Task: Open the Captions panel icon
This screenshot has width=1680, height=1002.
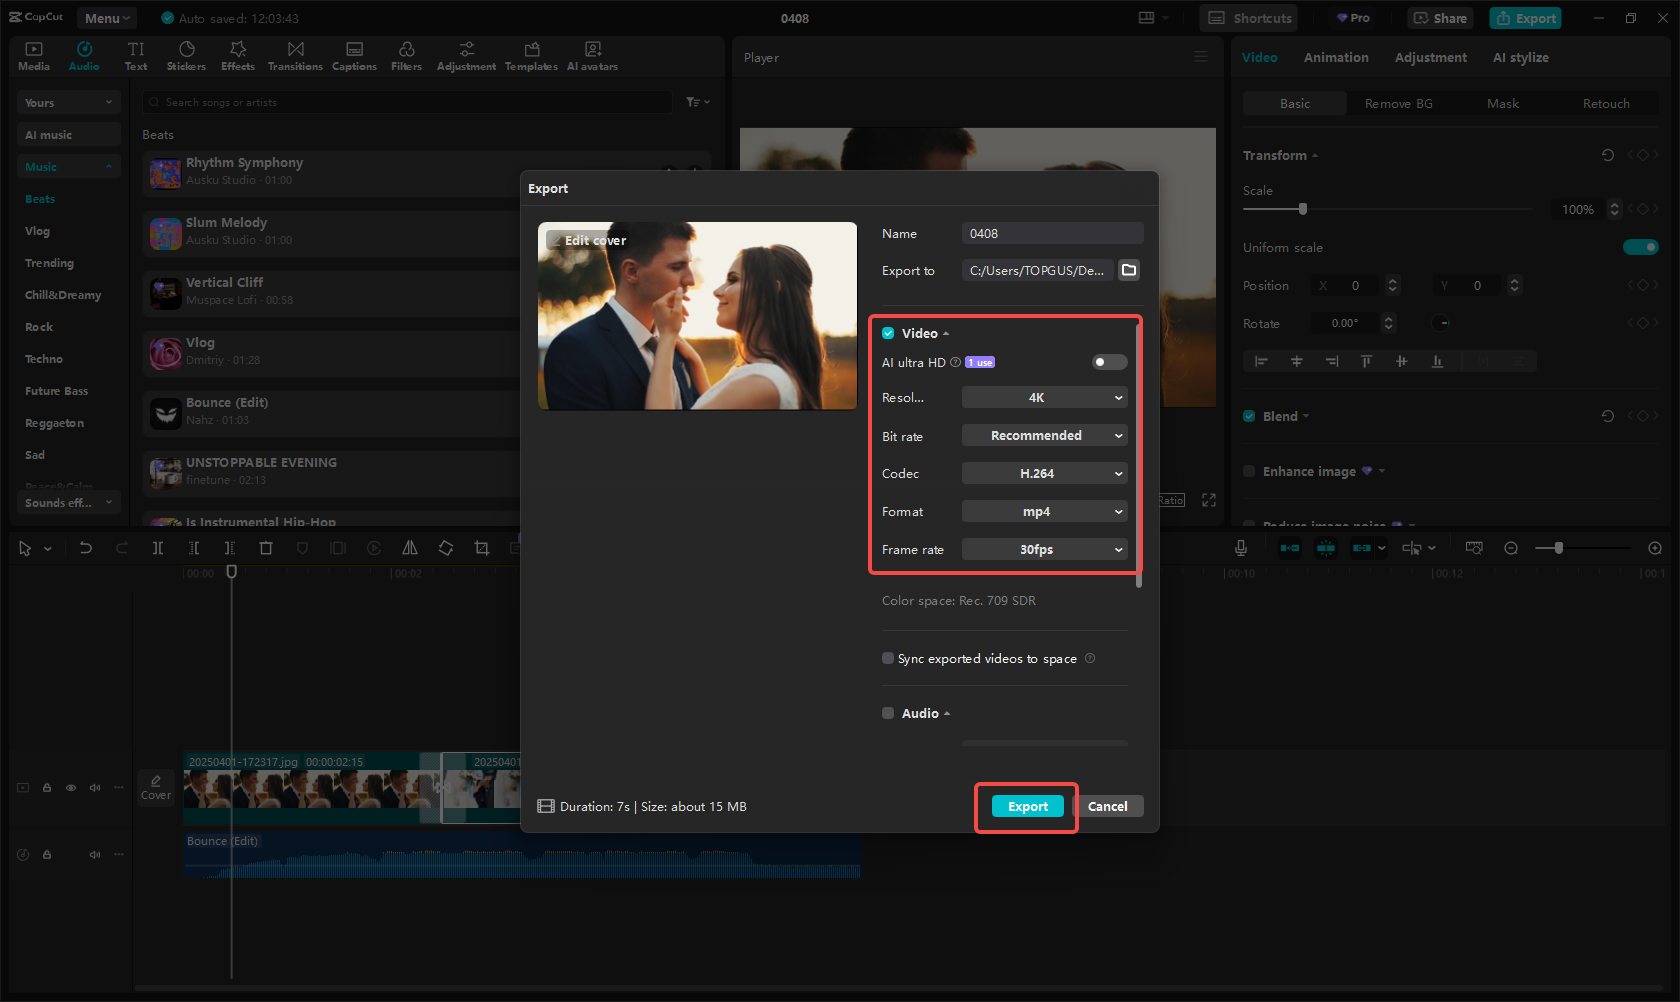Action: [x=354, y=56]
